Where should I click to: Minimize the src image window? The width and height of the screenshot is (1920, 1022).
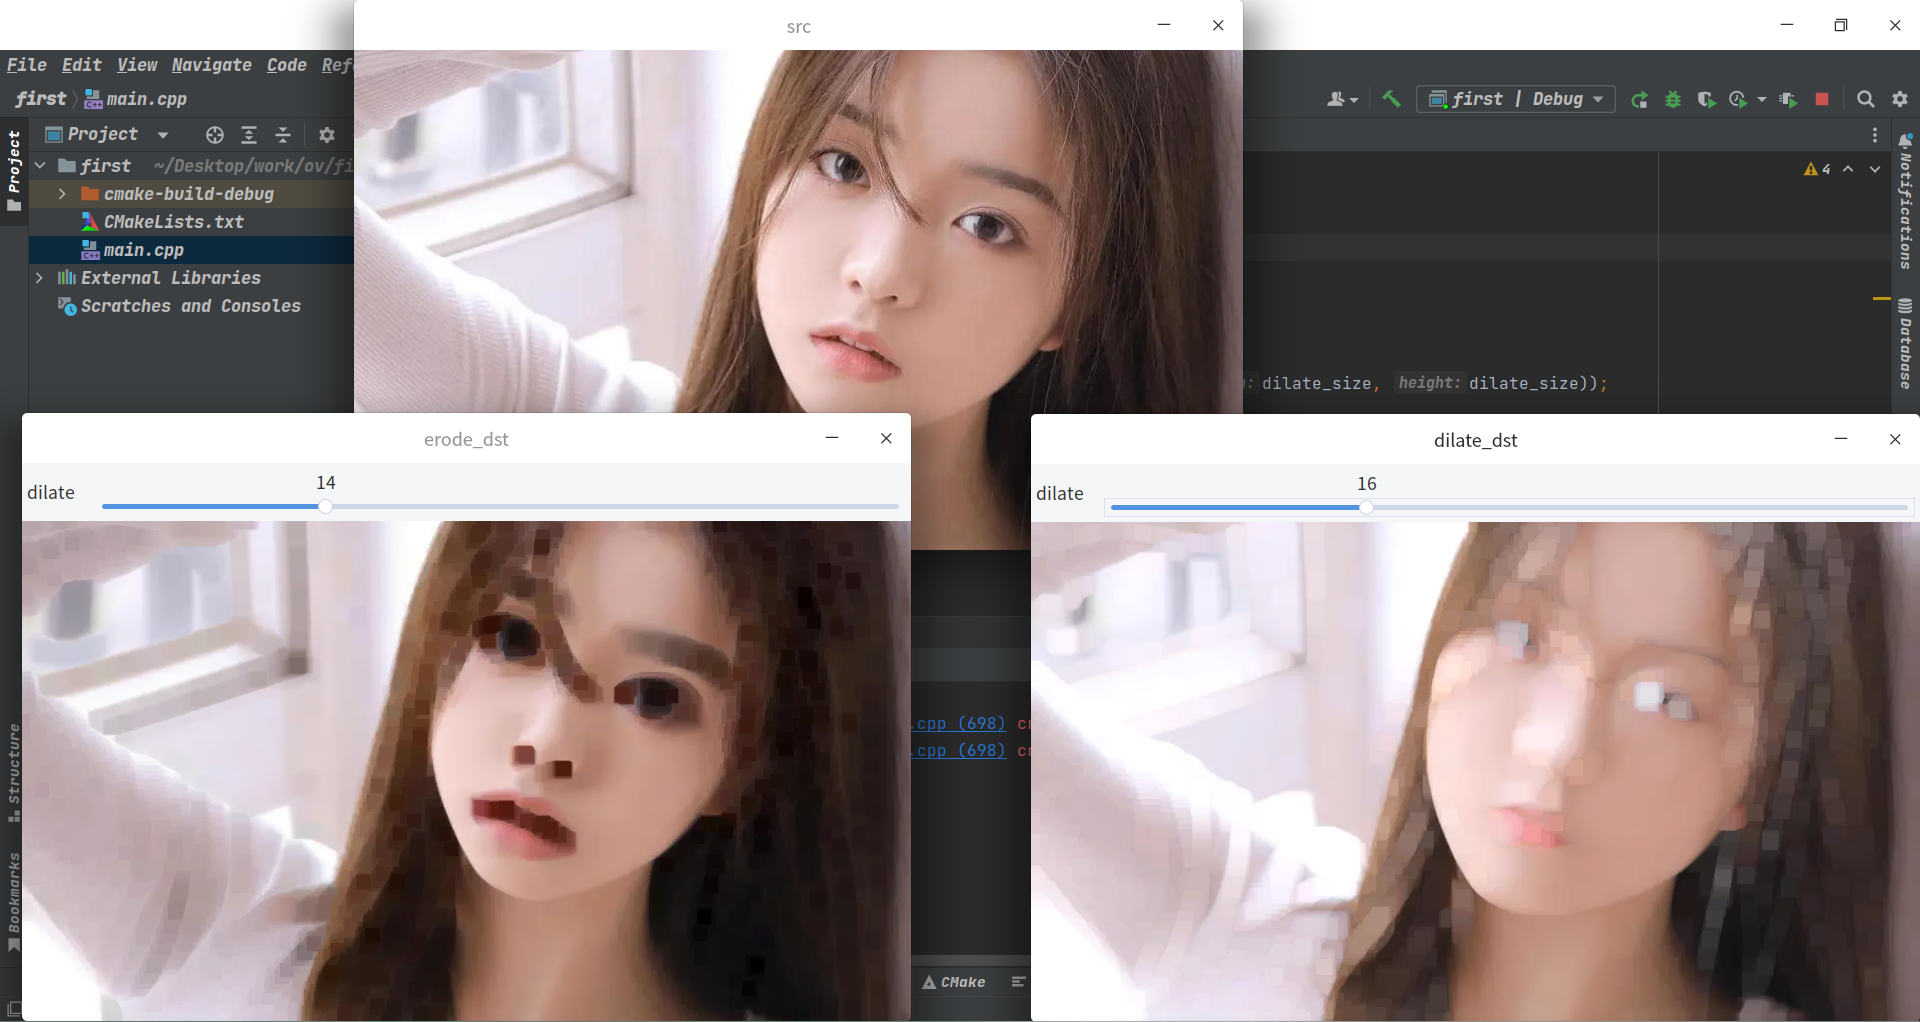(x=1164, y=25)
